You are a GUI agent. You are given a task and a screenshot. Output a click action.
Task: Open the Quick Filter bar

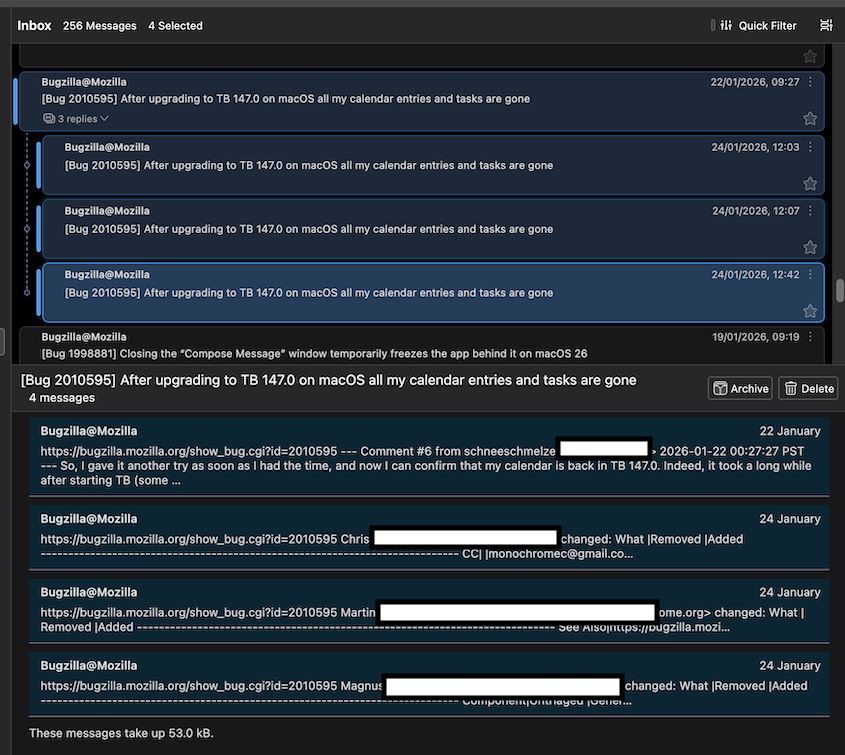coord(758,25)
